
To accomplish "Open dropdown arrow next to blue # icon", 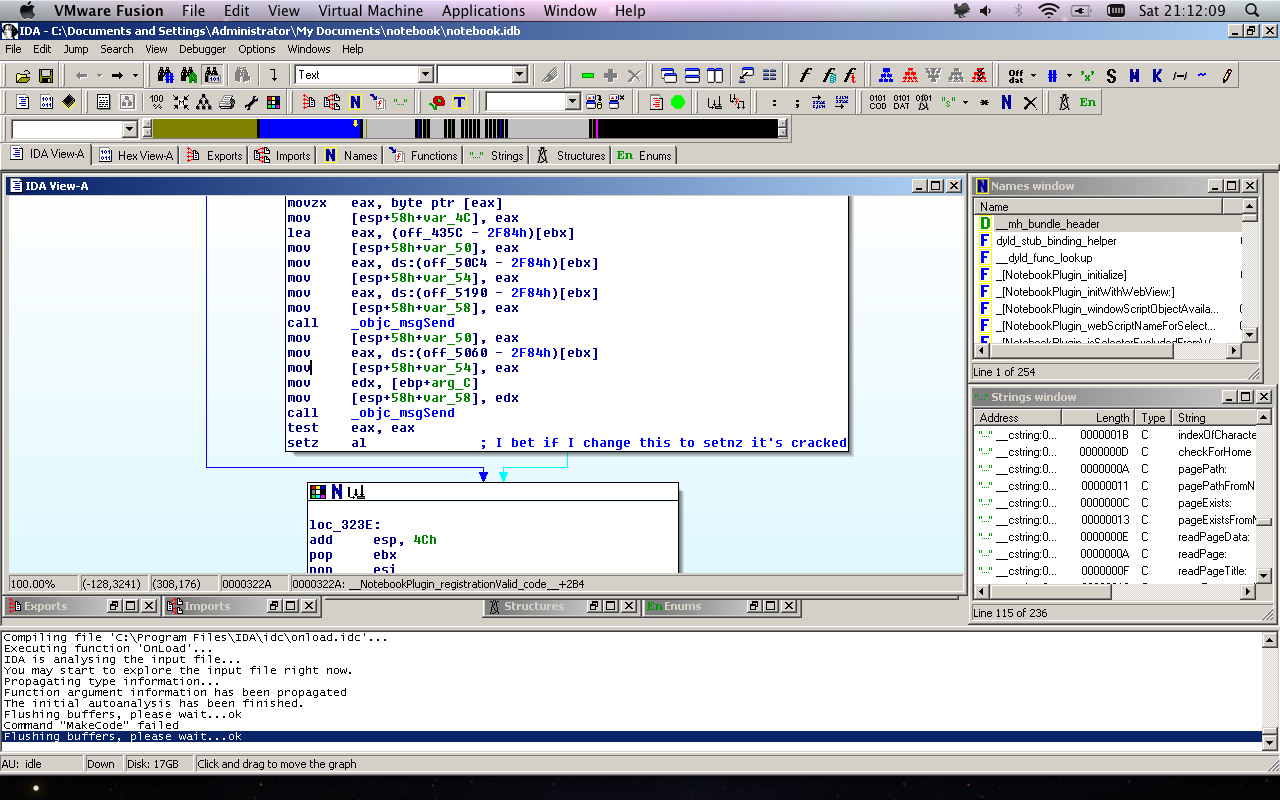I will pos(1069,75).
